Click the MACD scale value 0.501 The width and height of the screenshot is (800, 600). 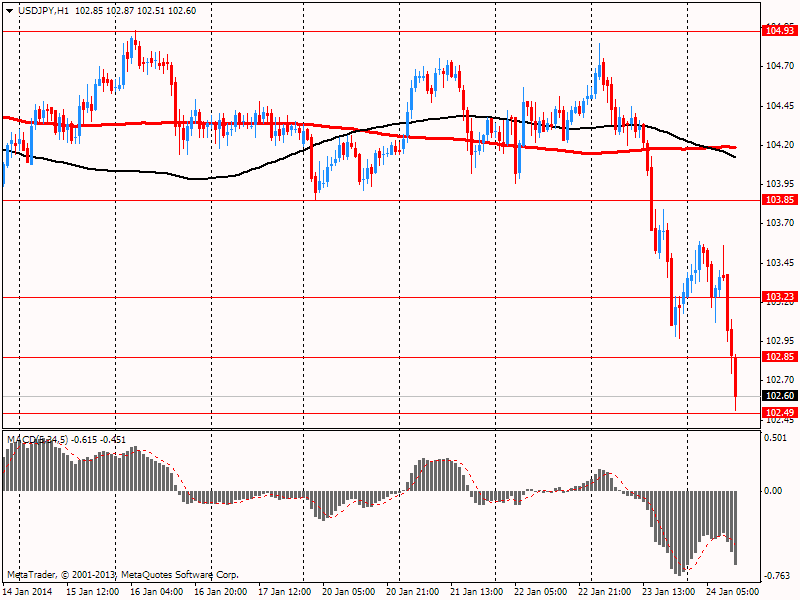click(x=776, y=438)
